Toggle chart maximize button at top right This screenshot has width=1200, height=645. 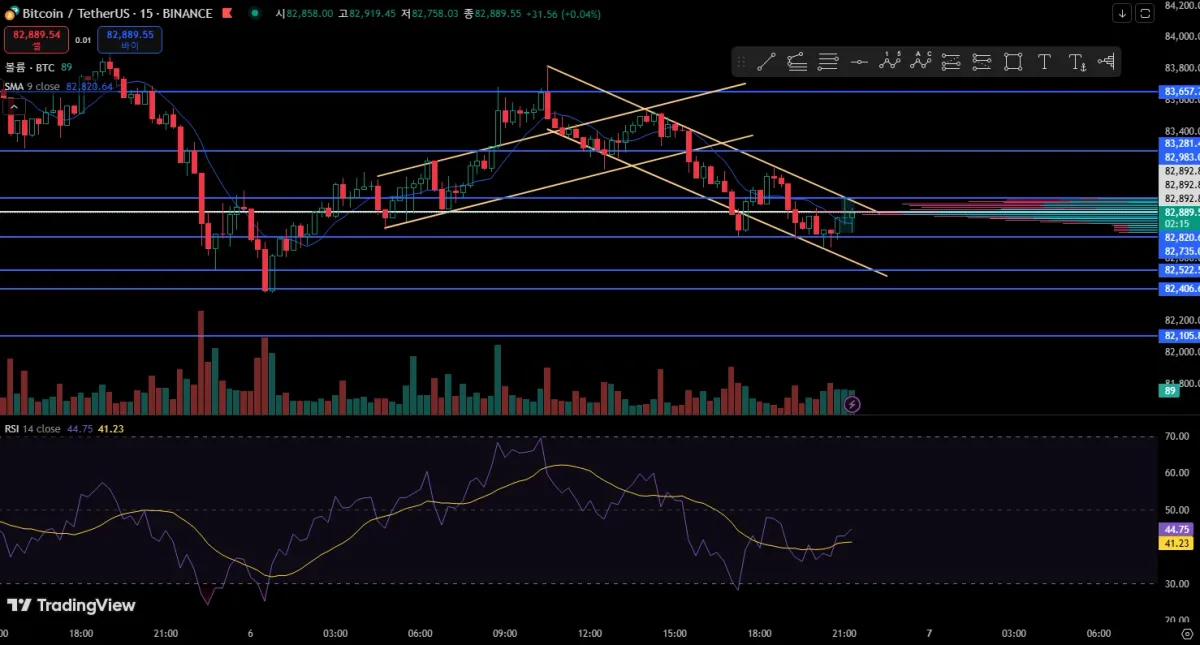click(x=1145, y=13)
